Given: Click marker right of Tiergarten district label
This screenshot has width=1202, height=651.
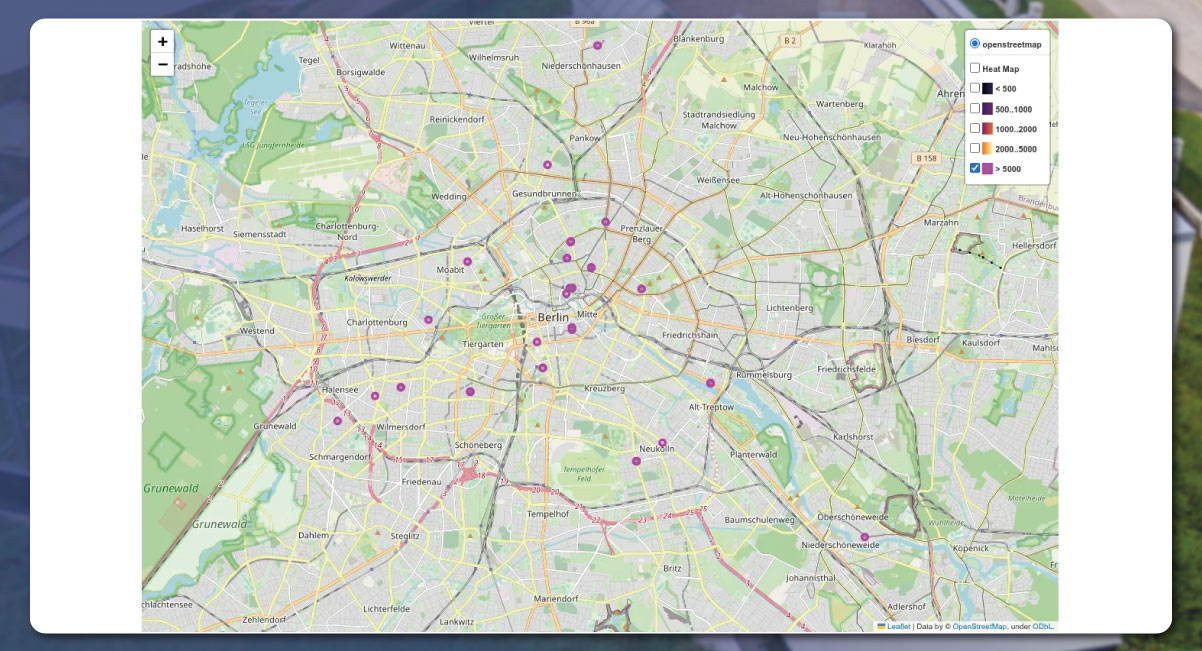Looking at the screenshot, I should tap(537, 342).
